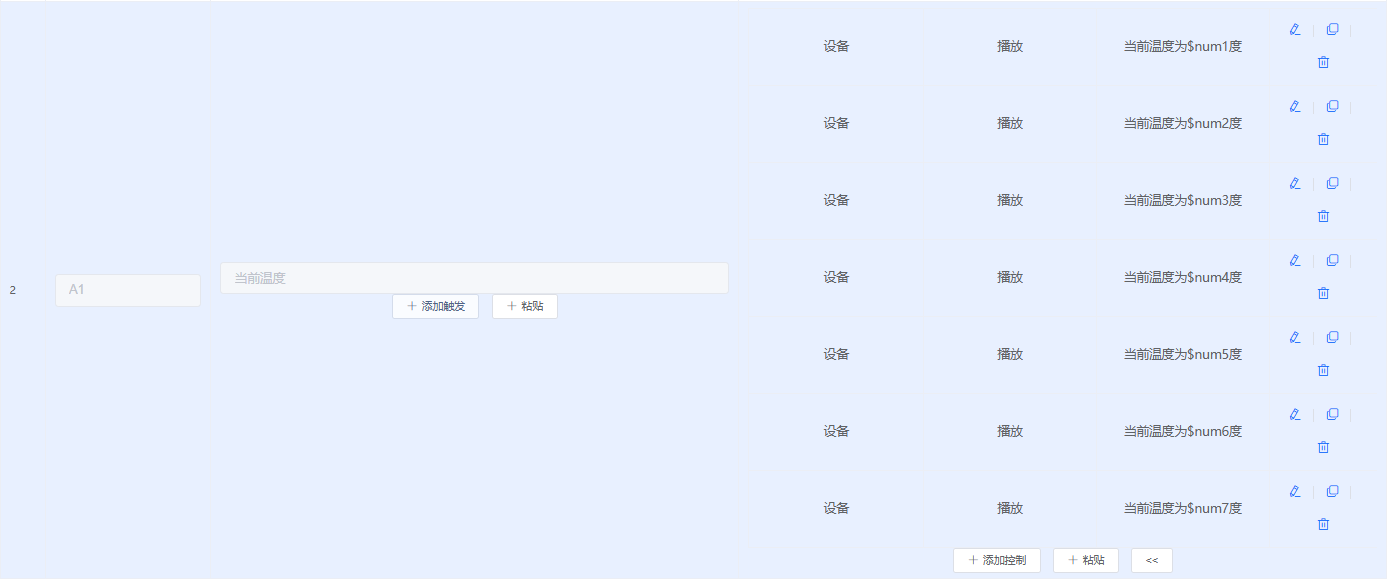
Task: Copy the $num6 temperature control row
Action: (x=1332, y=414)
